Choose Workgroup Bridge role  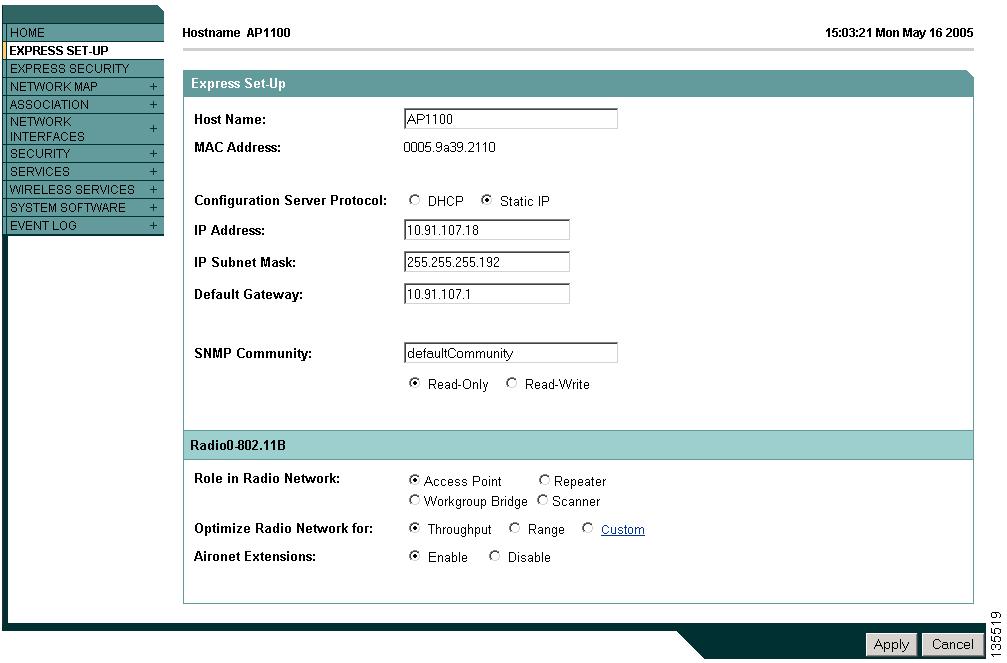click(414, 500)
